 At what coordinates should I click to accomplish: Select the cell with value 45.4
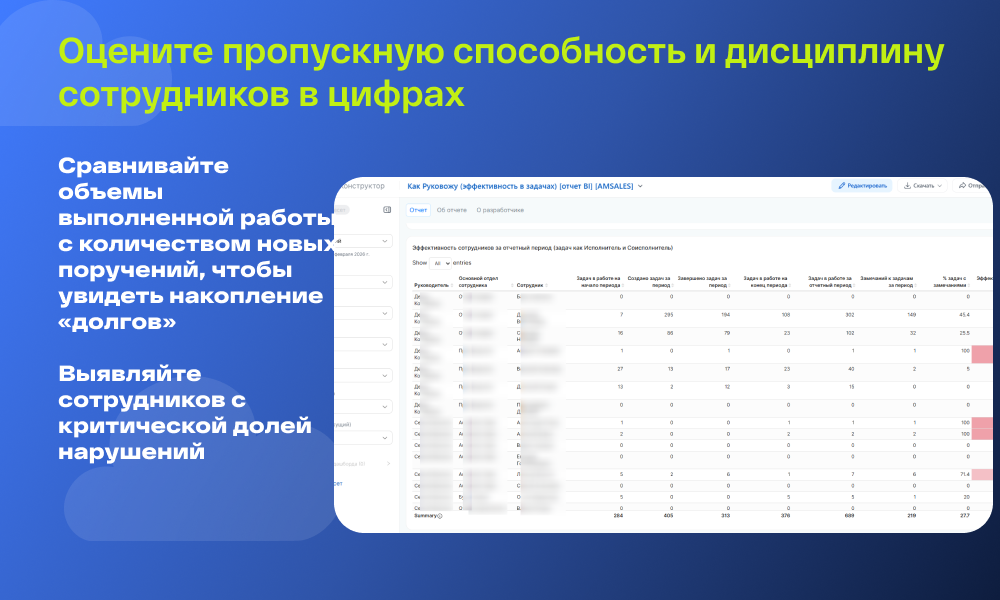964,314
